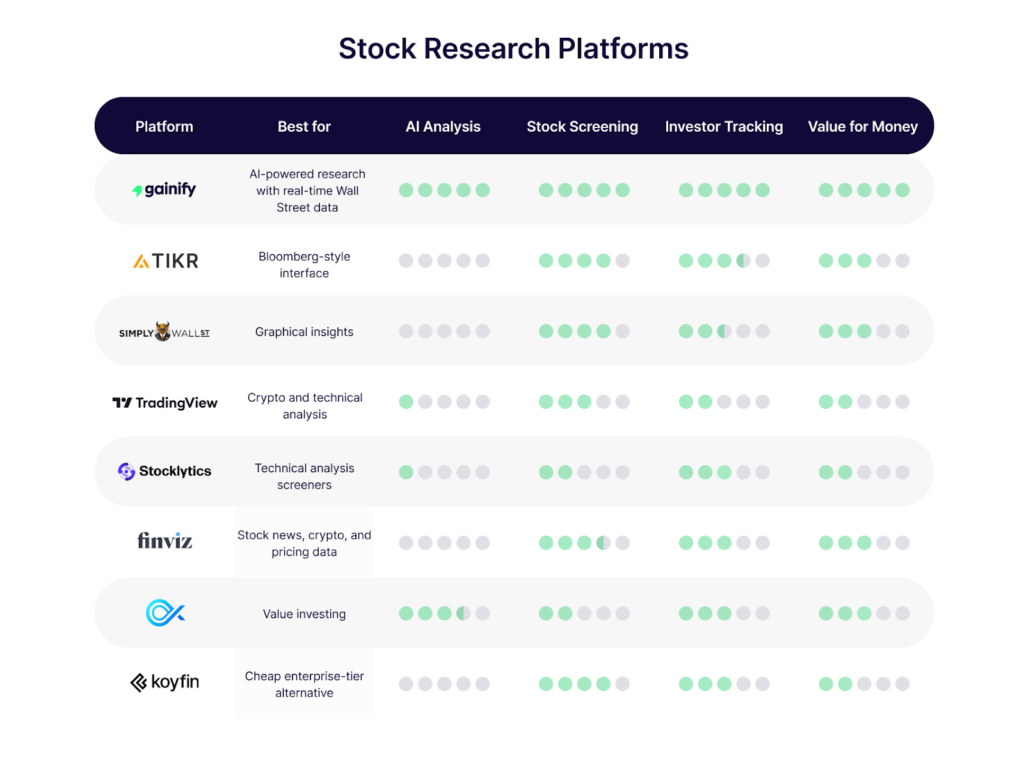This screenshot has height=764, width=1024.
Task: Click 'AI-powered research with real-time Wall Street data'
Action: point(307,191)
